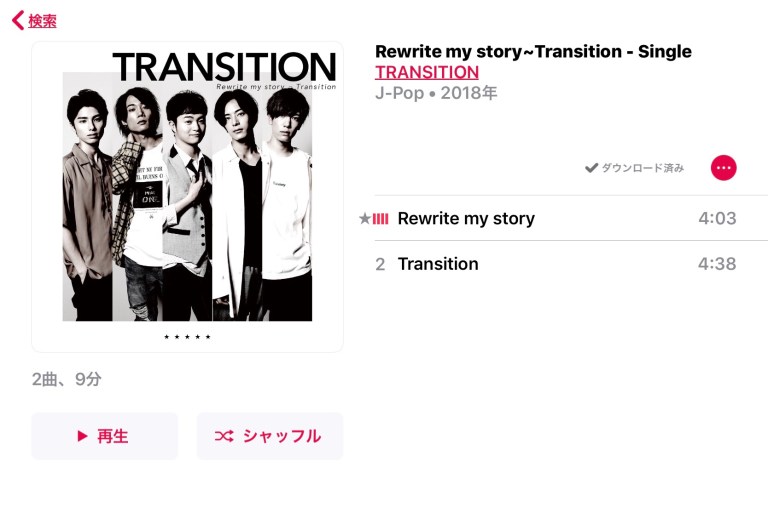This screenshot has height=524, width=768.
Task: Tap the 4:03 duration
Action: 716,219
